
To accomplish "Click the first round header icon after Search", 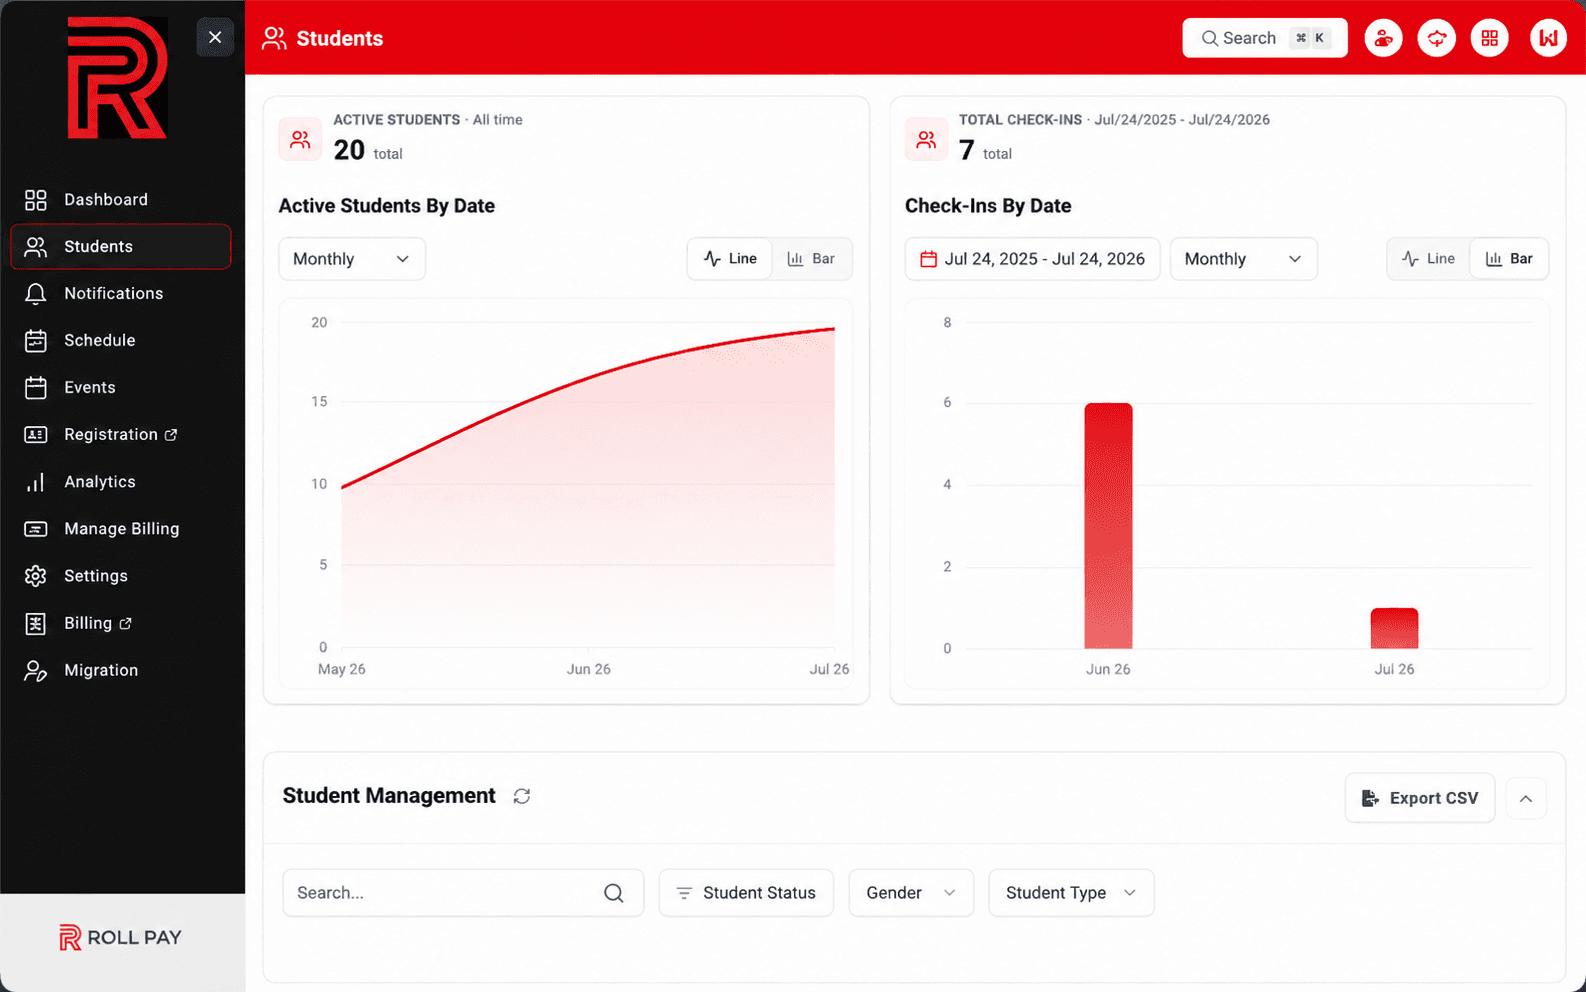I will coord(1384,38).
